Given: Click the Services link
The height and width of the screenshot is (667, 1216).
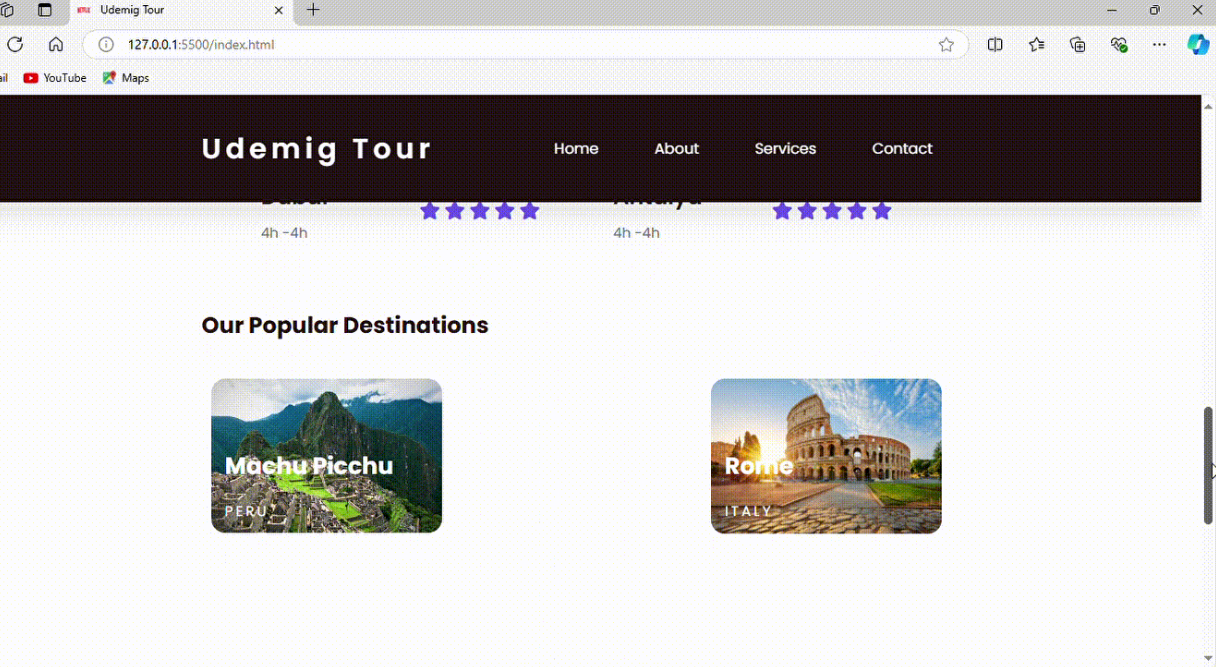Looking at the screenshot, I should (785, 148).
